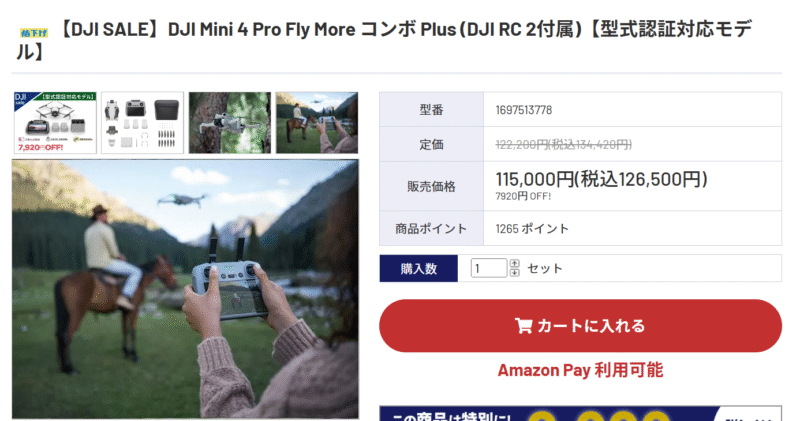Viewport: 800px width, 421px height.
Task: Click the shopping cart icon in red button
Action: (523, 326)
